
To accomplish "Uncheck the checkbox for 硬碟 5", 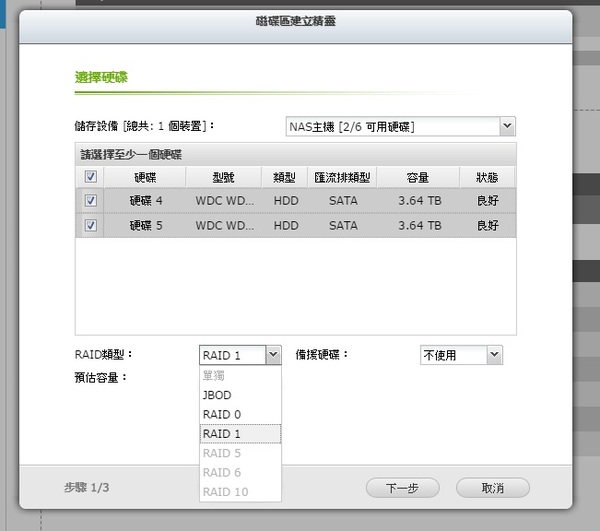I will (x=91, y=226).
